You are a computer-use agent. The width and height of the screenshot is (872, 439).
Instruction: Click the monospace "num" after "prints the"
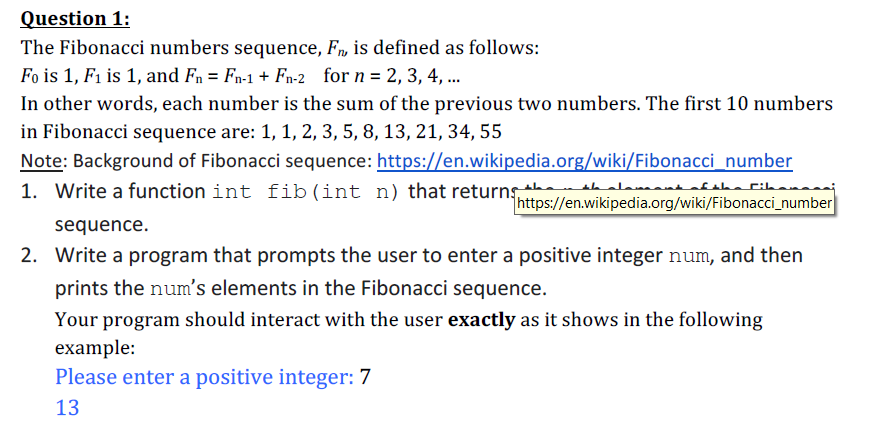tap(170, 290)
